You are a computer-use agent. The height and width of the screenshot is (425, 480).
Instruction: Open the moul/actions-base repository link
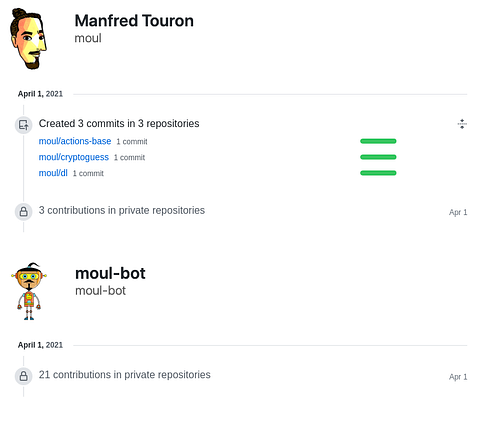(x=75, y=141)
